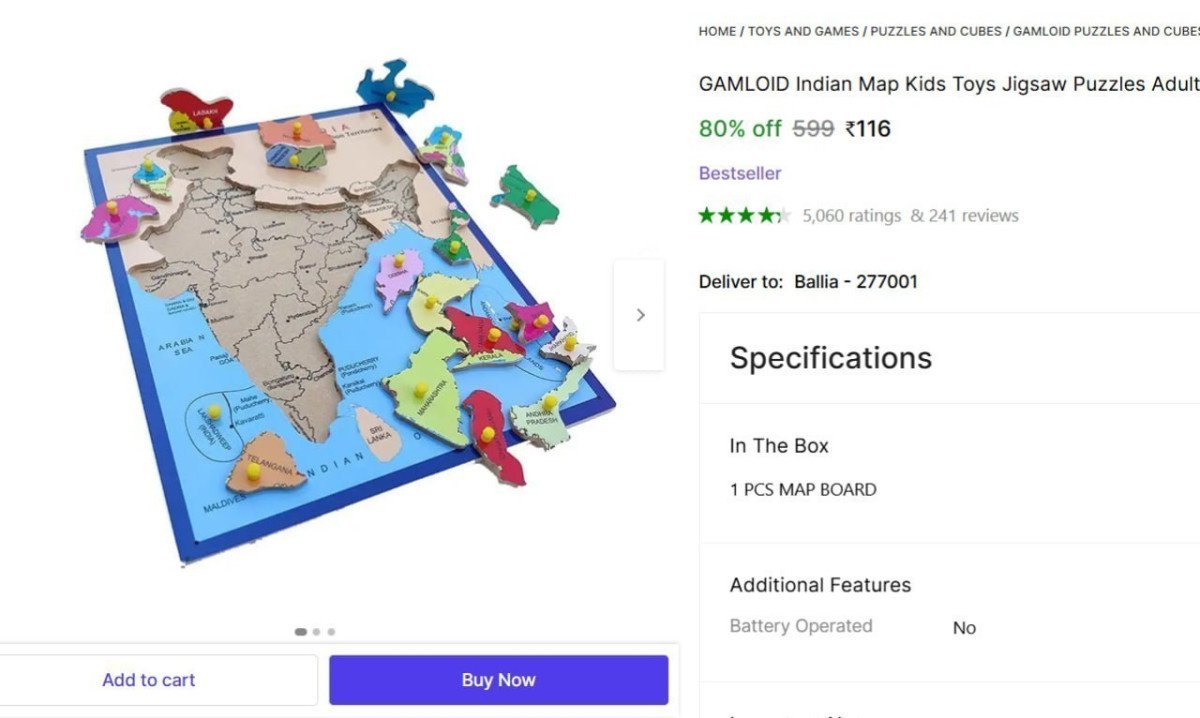Open TOYS AND GAMES breadcrumb
1200x718 pixels.
804,31
